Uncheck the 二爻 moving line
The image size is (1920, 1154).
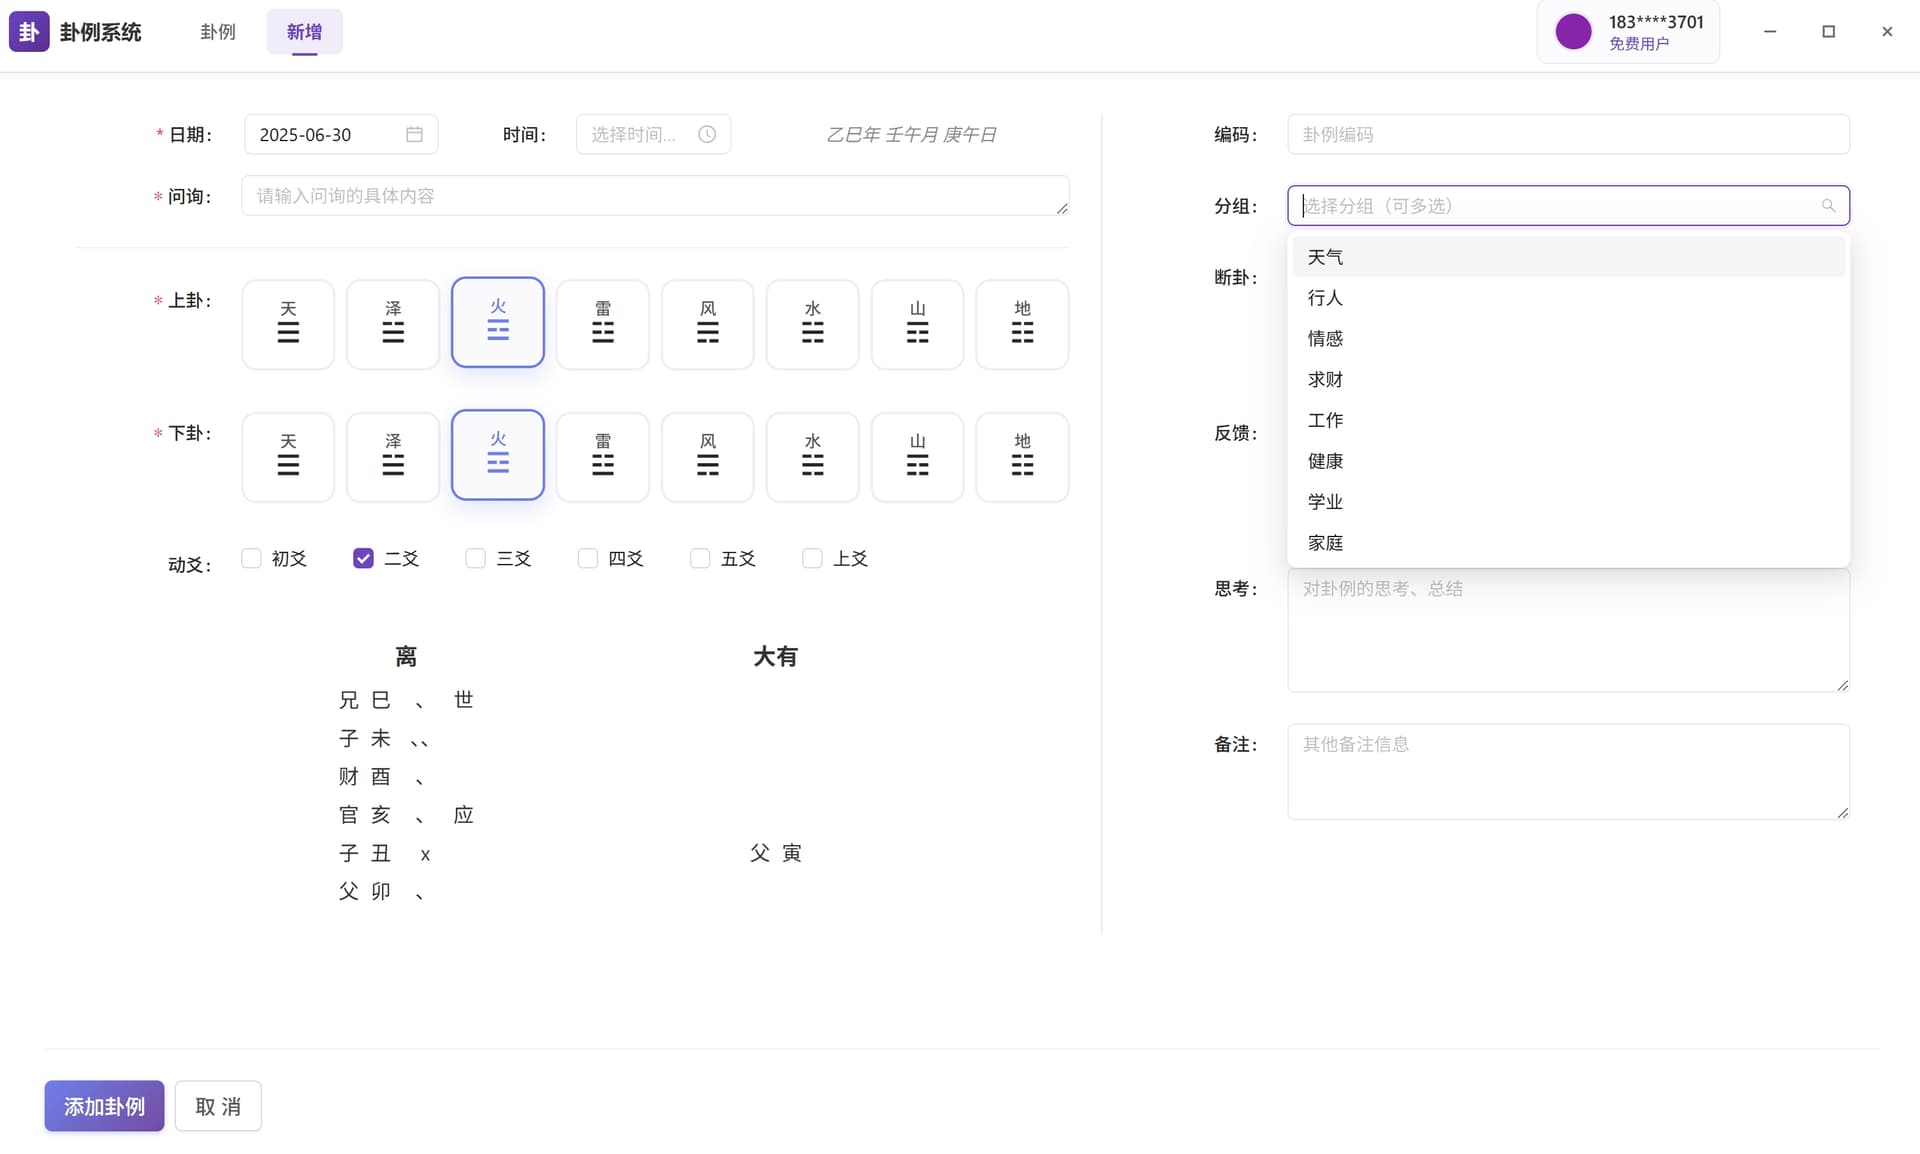tap(363, 558)
